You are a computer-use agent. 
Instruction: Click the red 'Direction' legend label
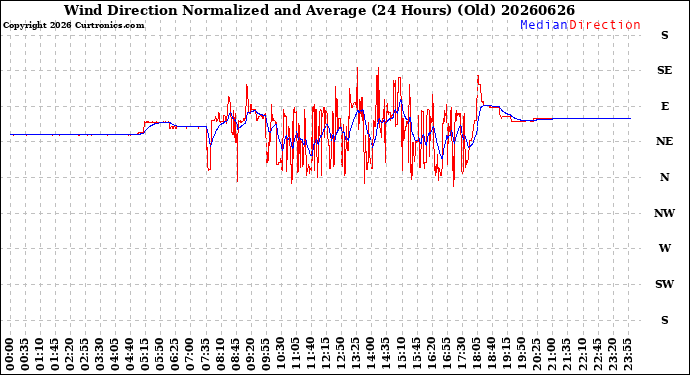coord(605,25)
